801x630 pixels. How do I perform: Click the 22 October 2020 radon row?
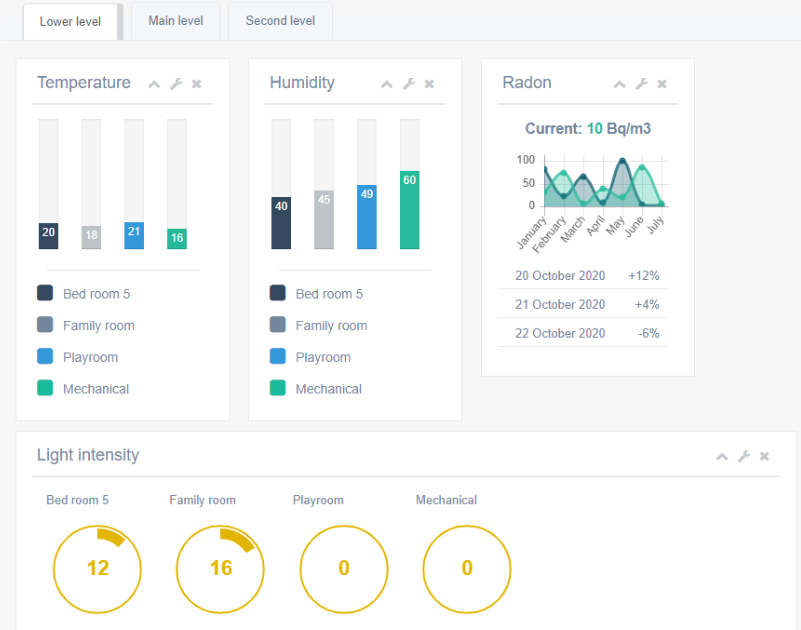583,333
